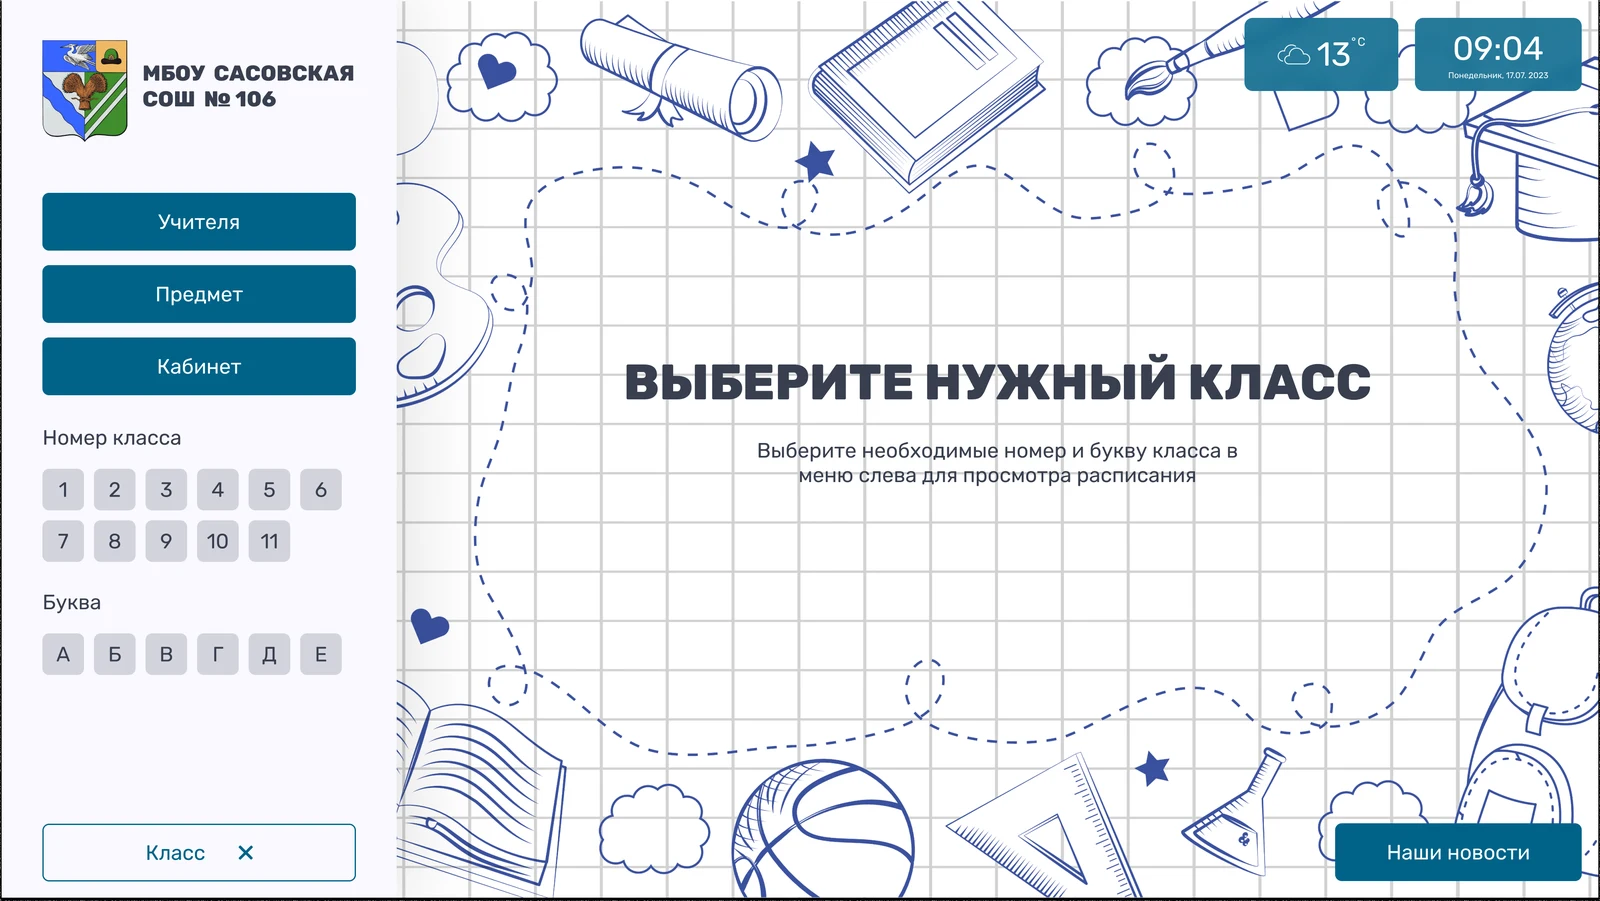Choose class letter А
This screenshot has height=901, width=1600.
pyautogui.click(x=63, y=654)
